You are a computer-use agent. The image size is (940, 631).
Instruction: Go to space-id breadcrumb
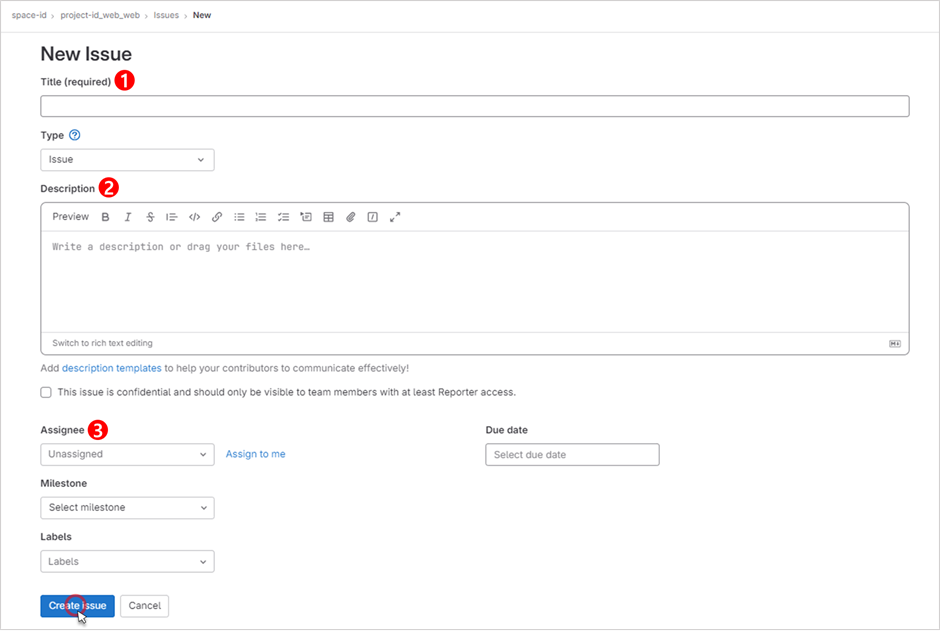(29, 15)
